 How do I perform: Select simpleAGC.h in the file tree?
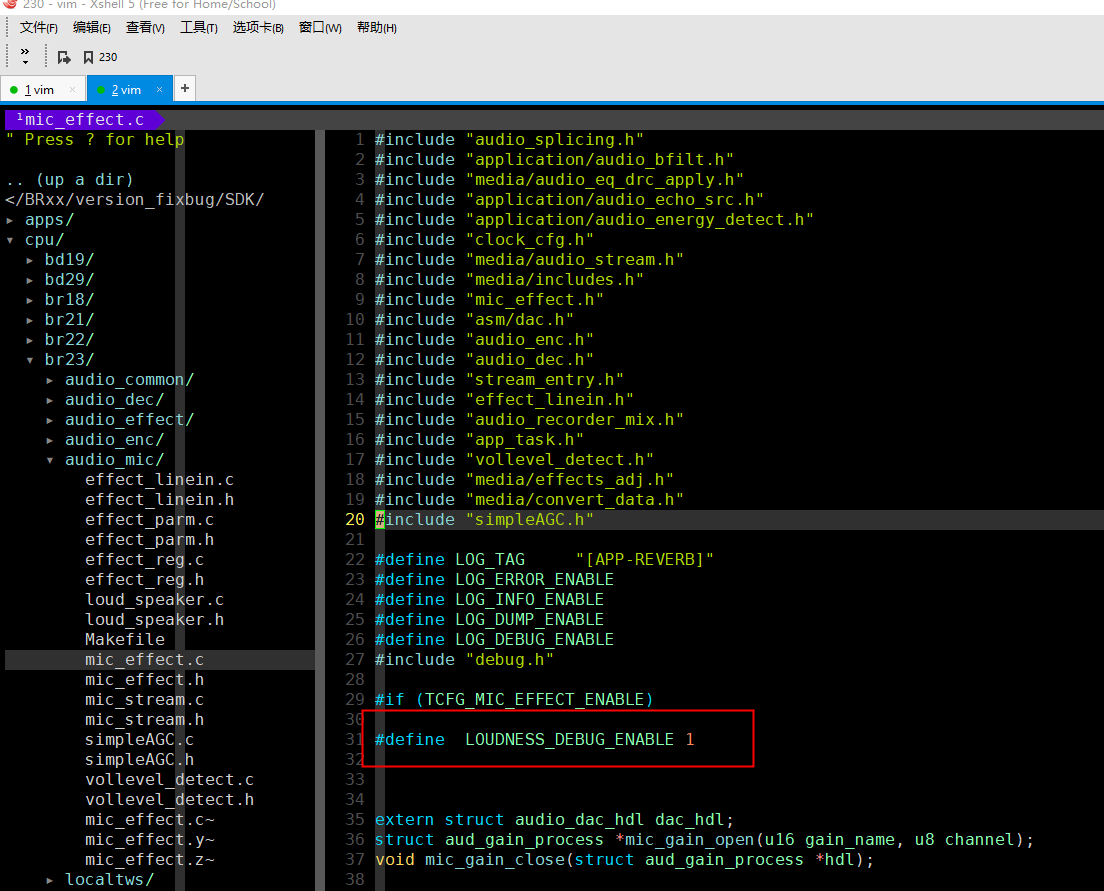[139, 760]
